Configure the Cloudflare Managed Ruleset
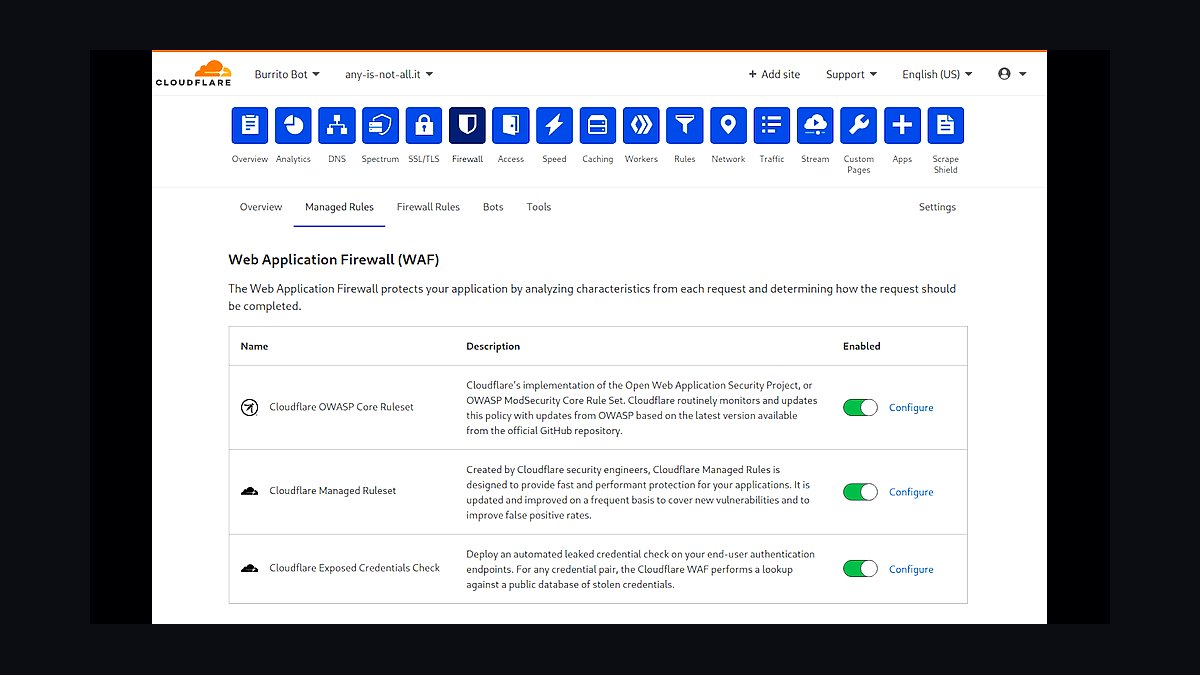 911,492
